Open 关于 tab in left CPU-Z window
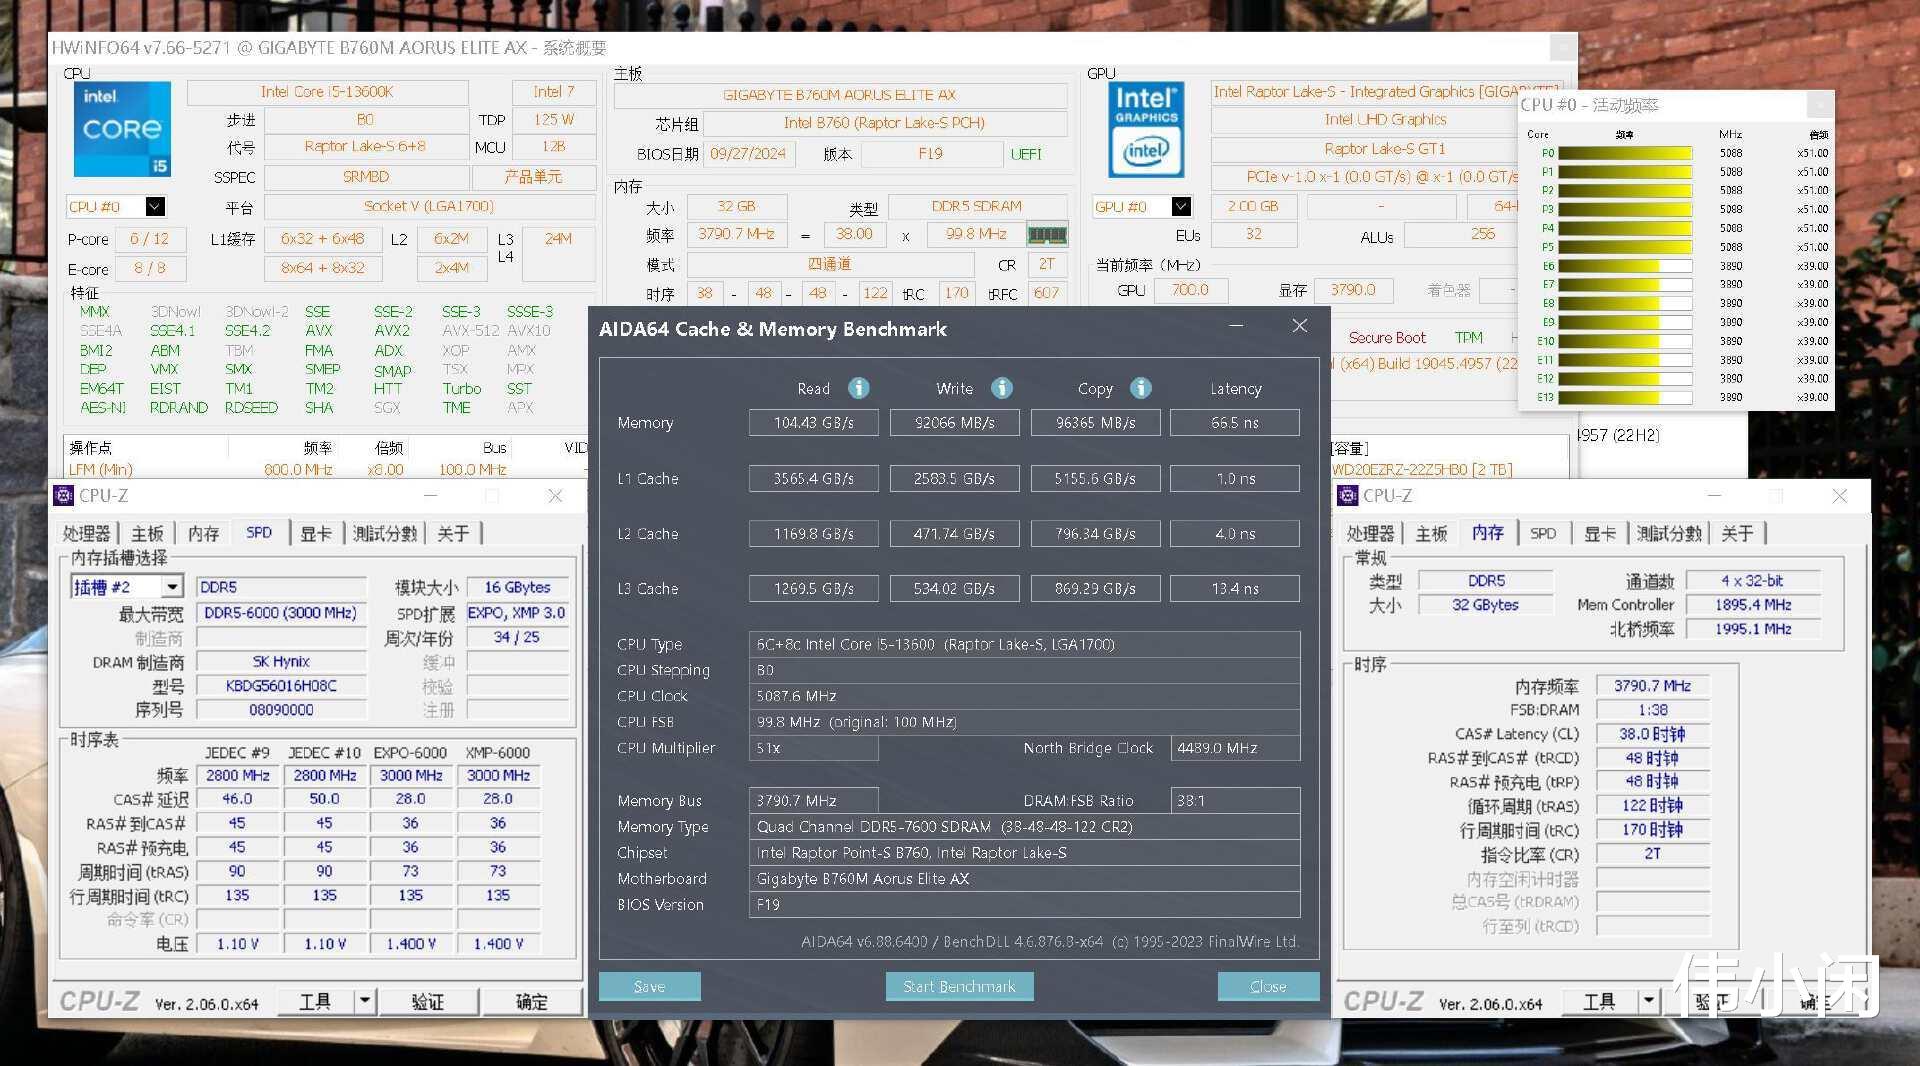Screen dimensions: 1920x1066 [x=453, y=533]
